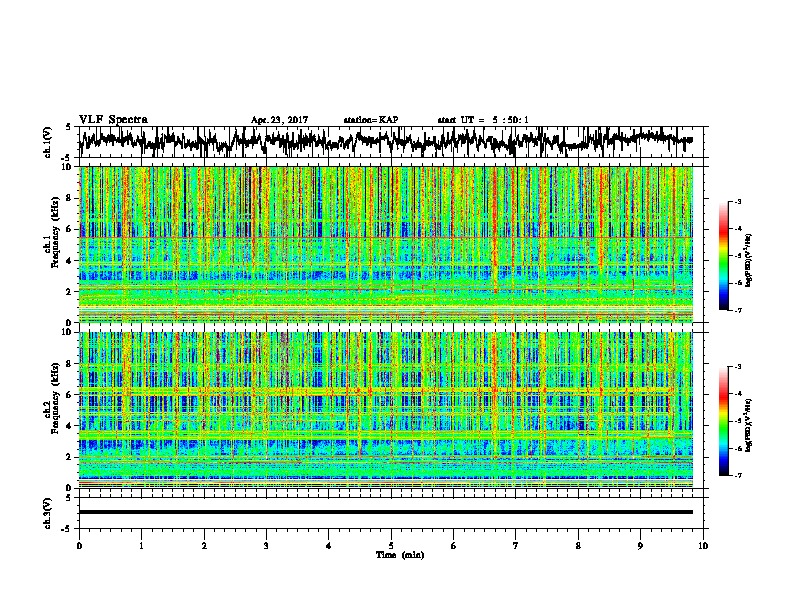Click time axis tick label "8"
Screen dimensions: 792x612
[x=578, y=546]
